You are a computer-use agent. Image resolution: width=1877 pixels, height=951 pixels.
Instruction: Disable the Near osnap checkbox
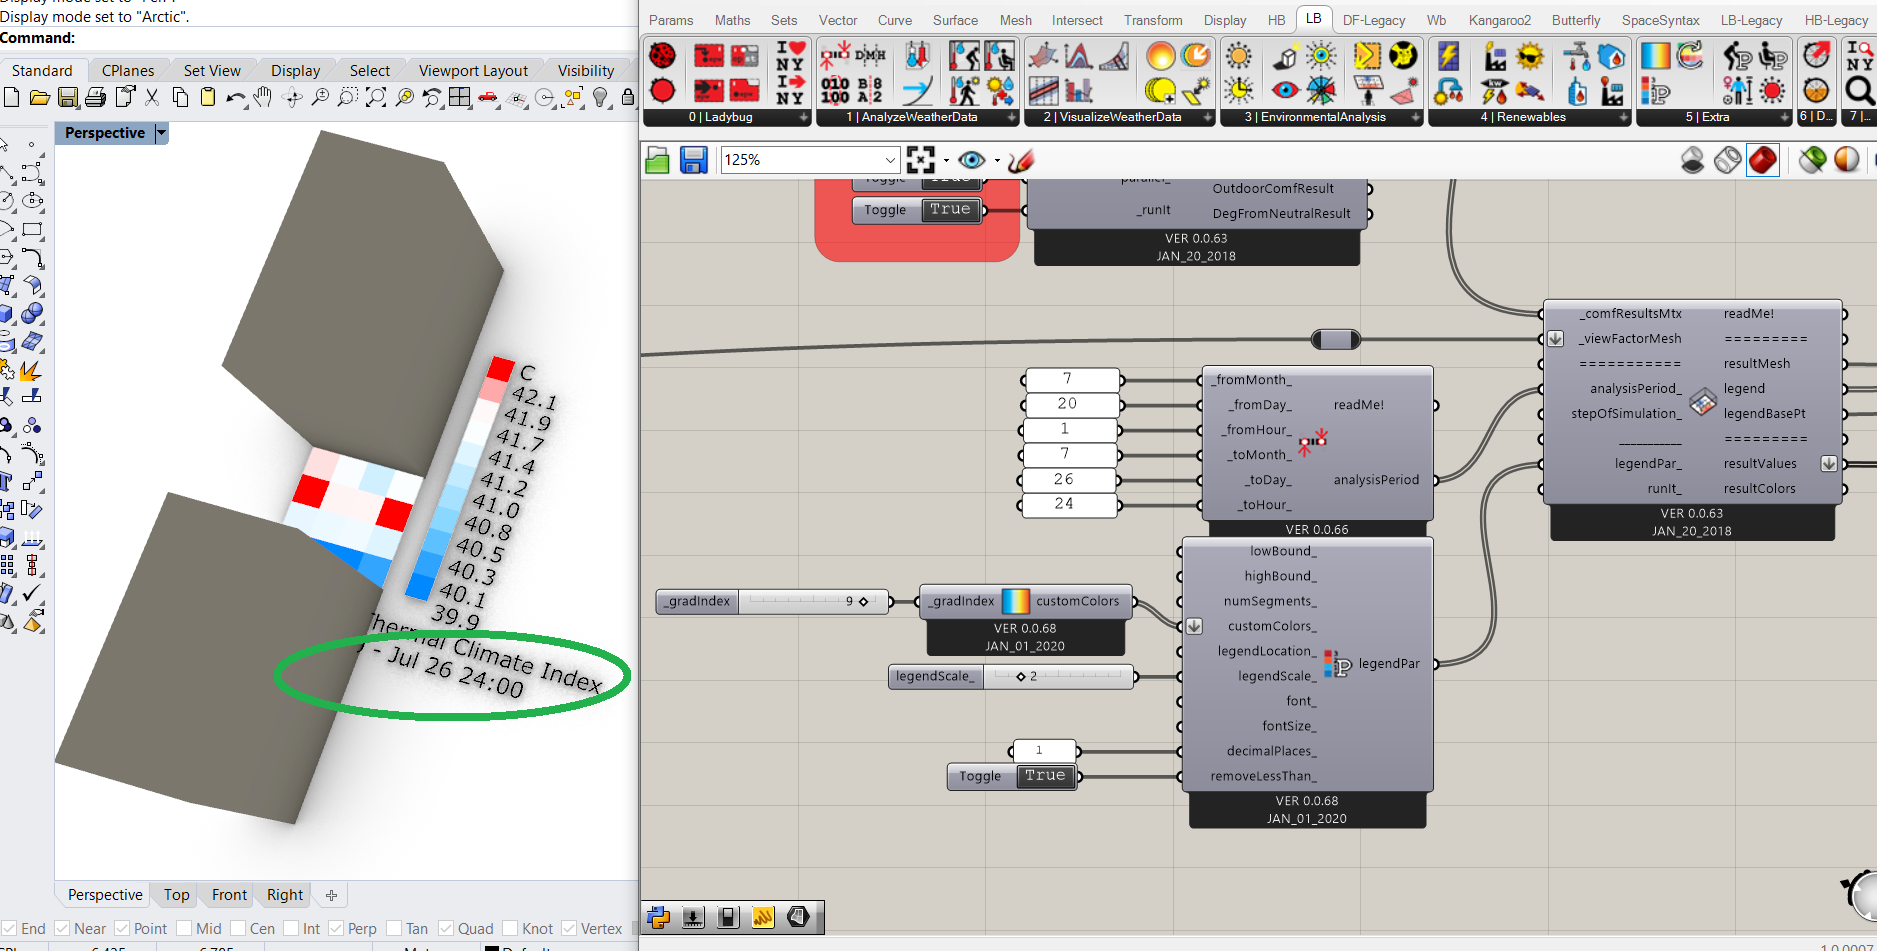point(62,929)
